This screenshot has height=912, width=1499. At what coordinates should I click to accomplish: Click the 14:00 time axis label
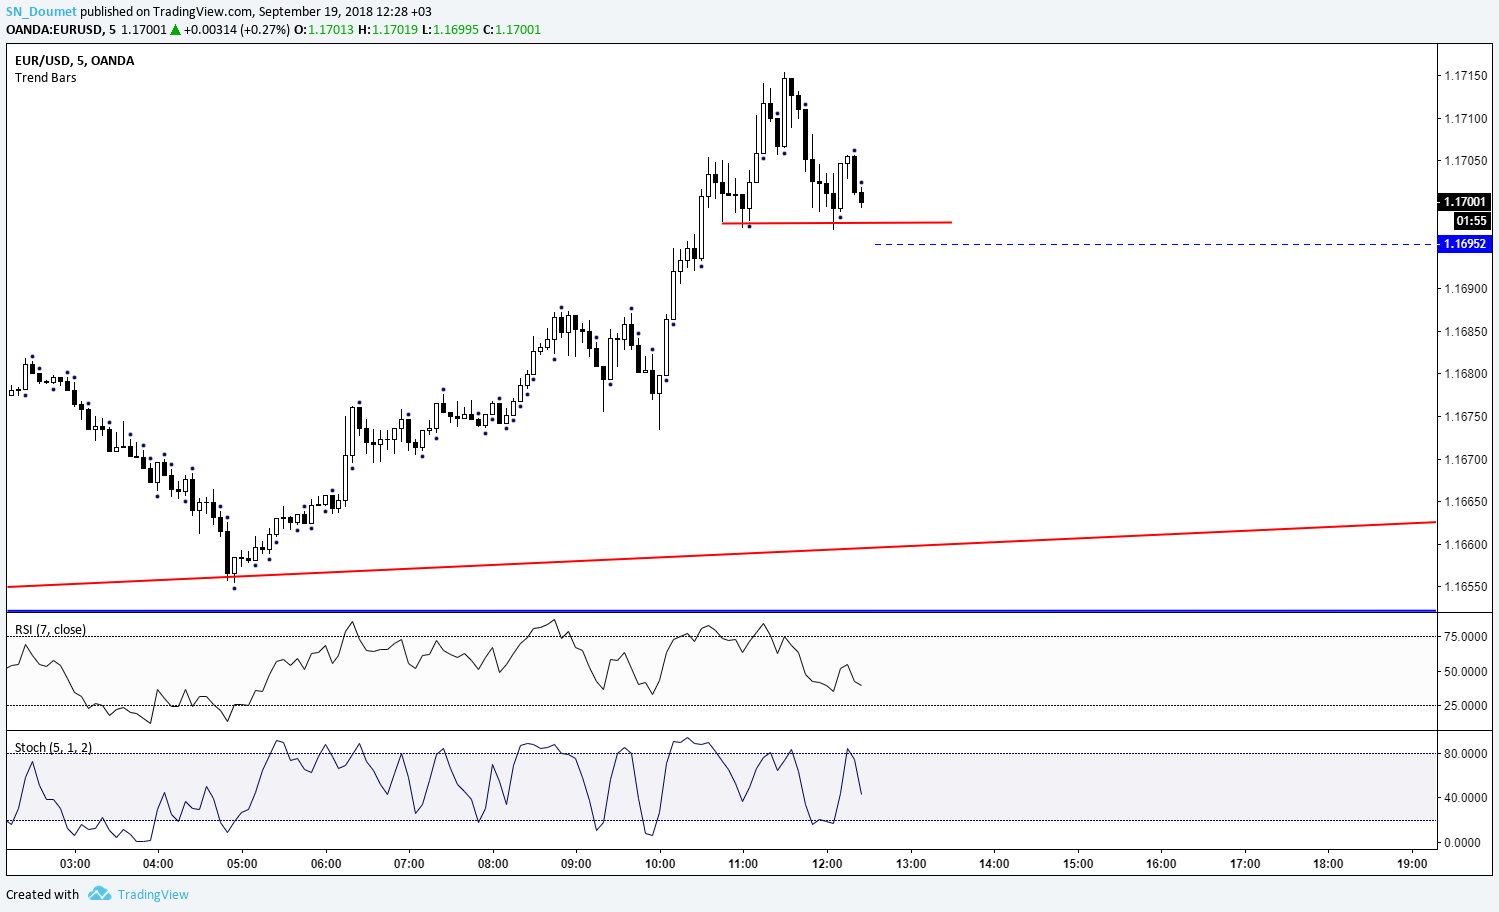[x=994, y=863]
